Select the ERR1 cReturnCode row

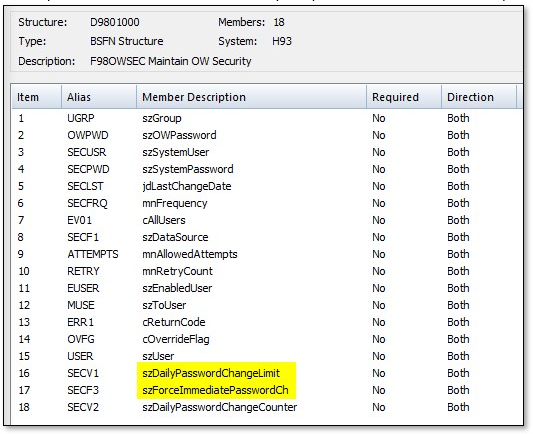(267, 322)
